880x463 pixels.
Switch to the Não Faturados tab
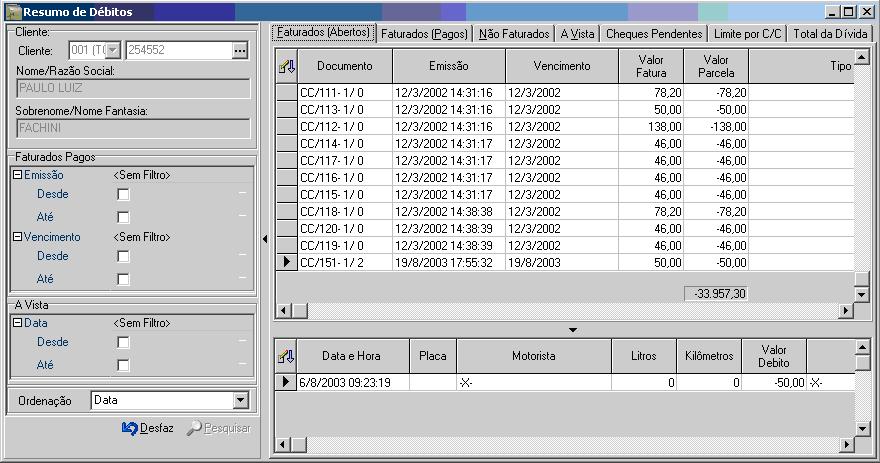tap(515, 33)
